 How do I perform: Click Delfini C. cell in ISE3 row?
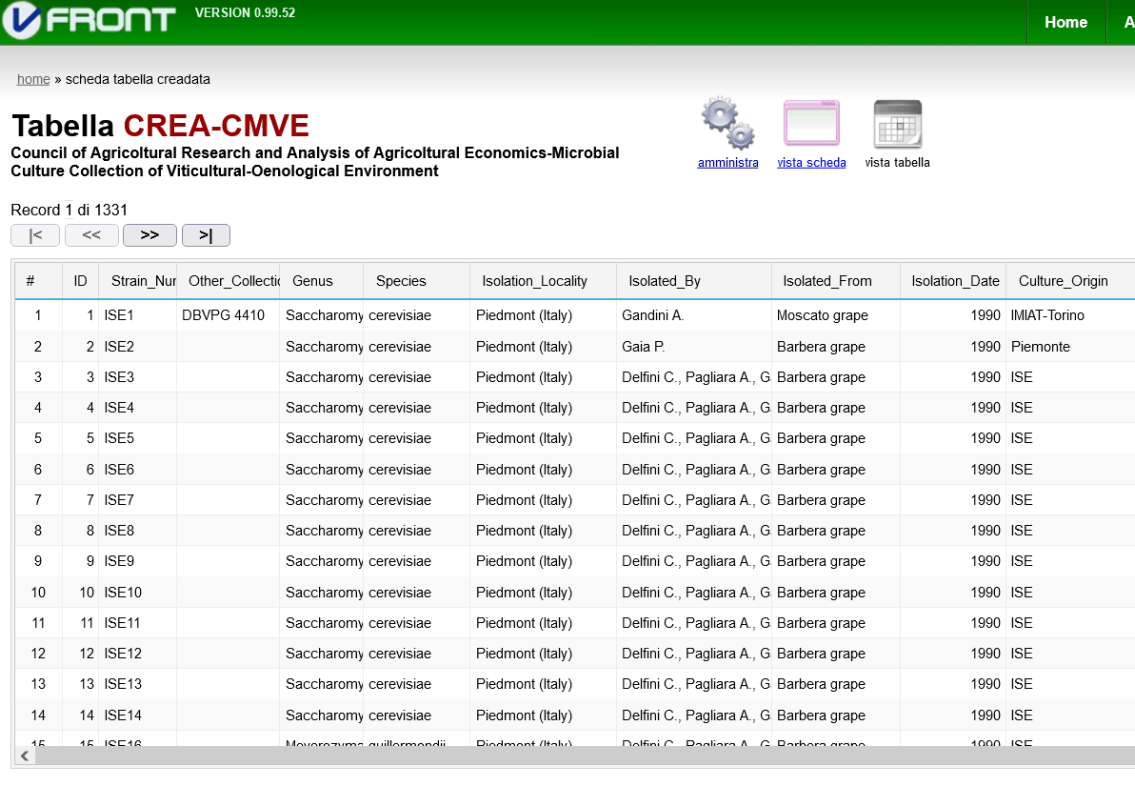pos(693,377)
